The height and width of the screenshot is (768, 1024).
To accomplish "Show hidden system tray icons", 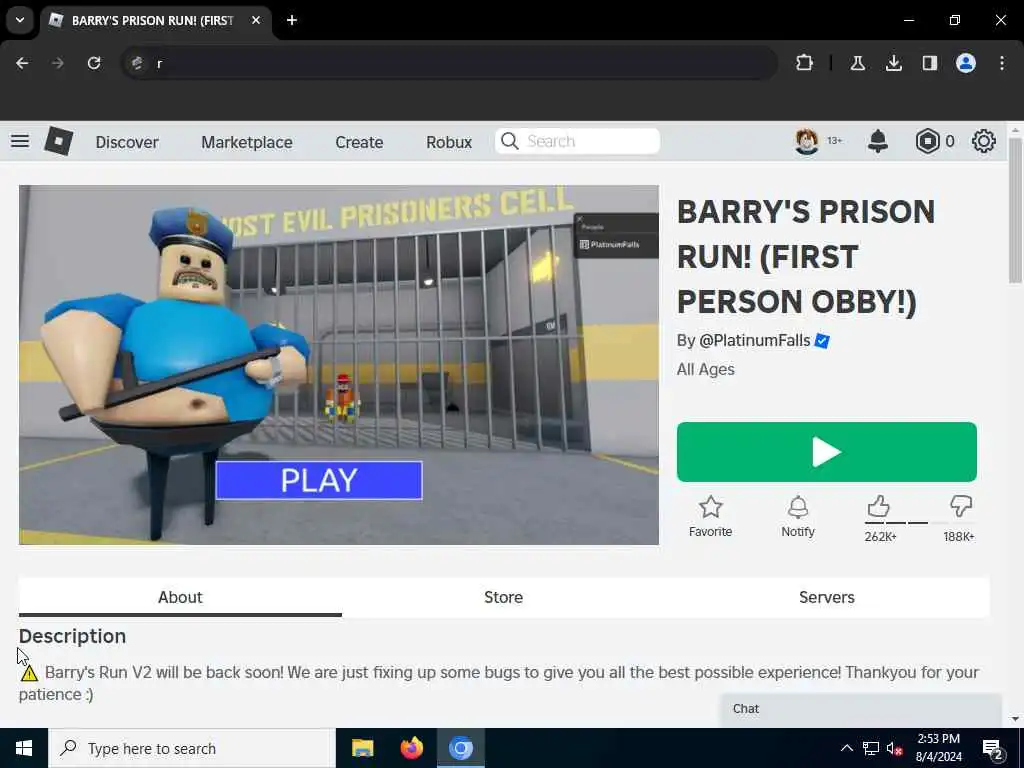I will tap(846, 748).
